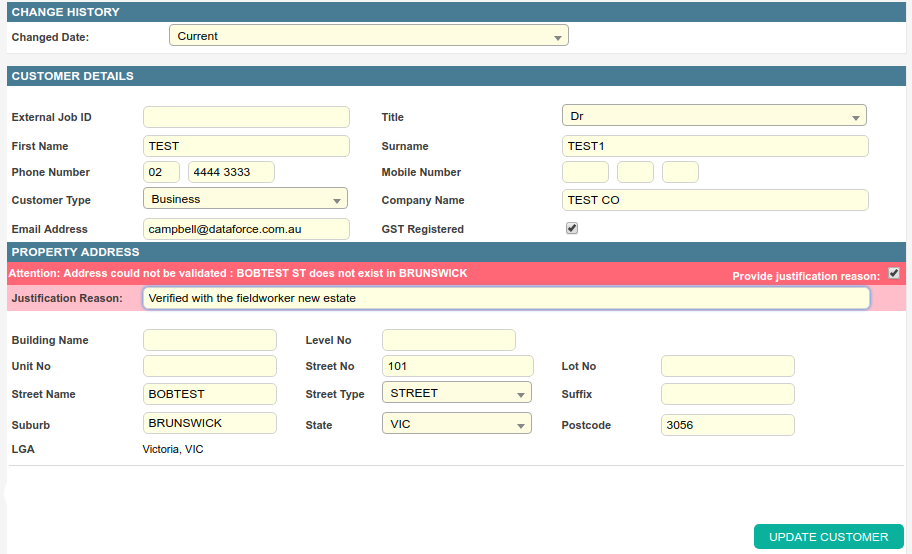Click the Building Name field
This screenshot has height=554, width=912.
[210, 340]
